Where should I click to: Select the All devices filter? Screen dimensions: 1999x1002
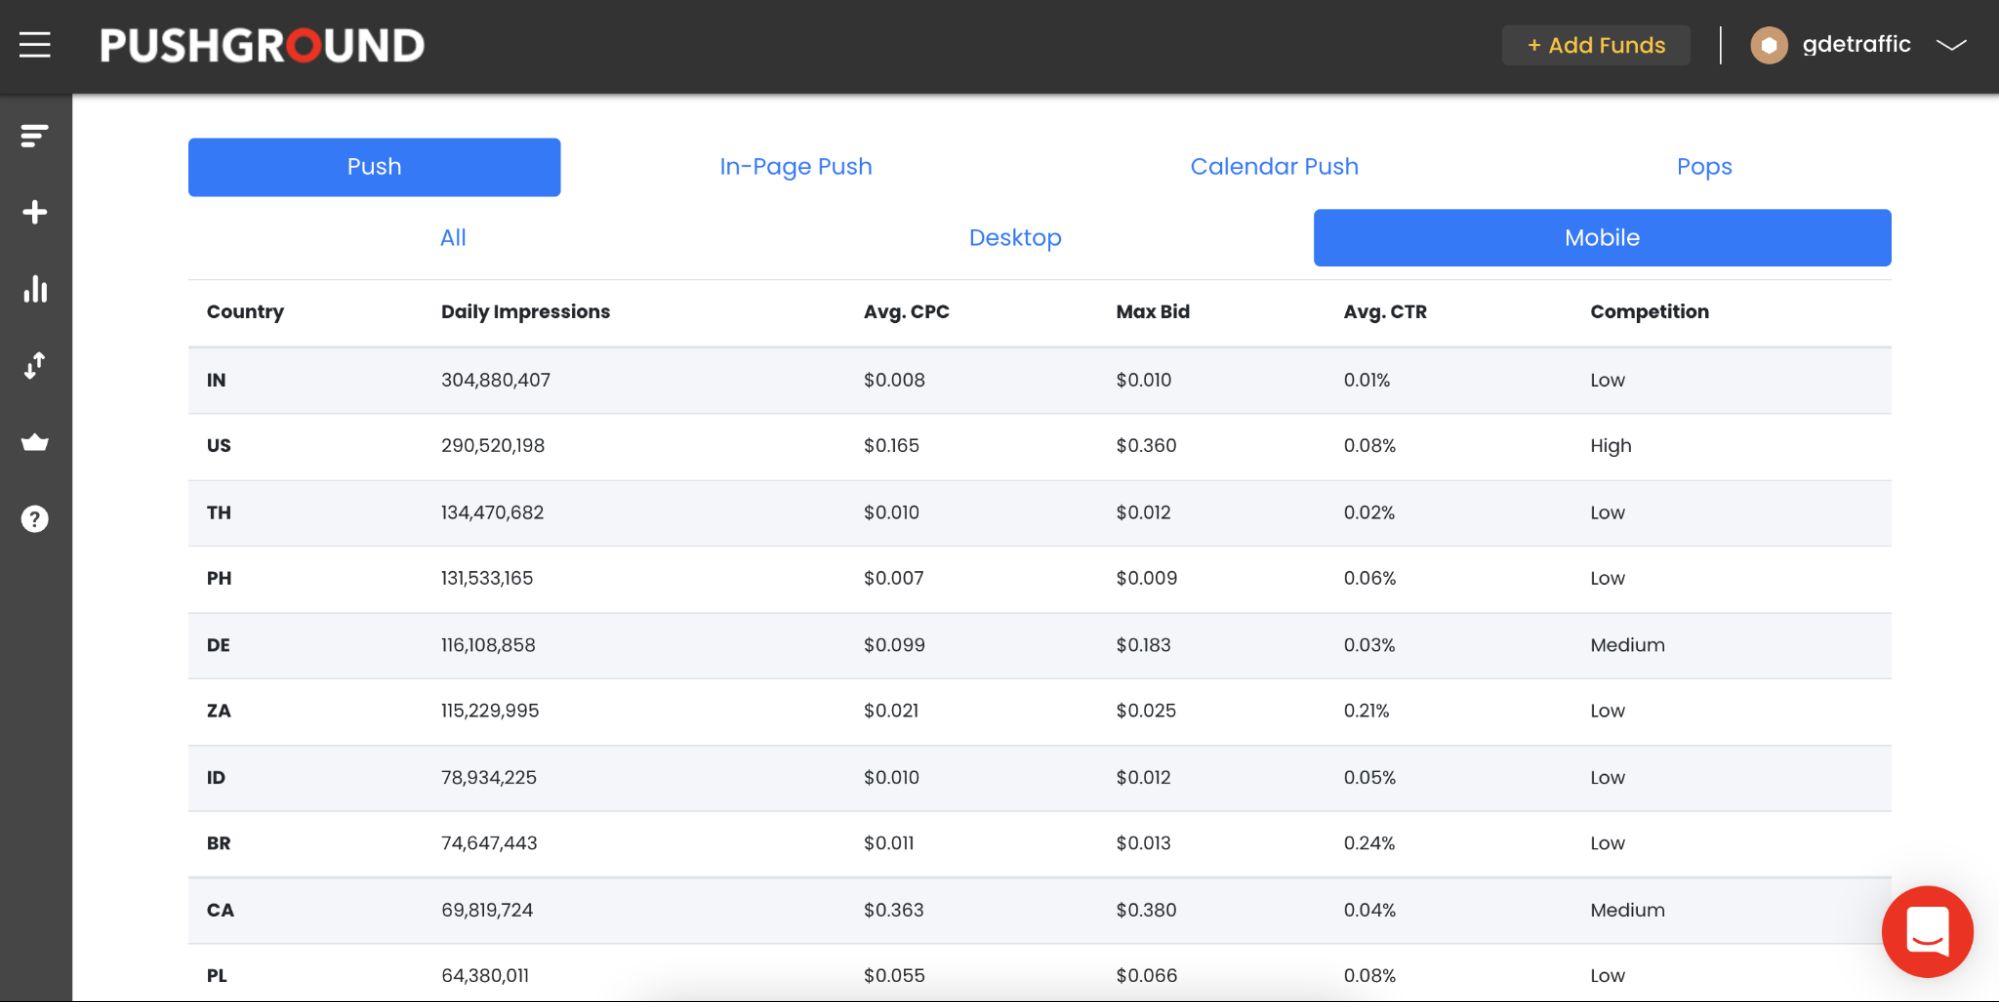(453, 237)
